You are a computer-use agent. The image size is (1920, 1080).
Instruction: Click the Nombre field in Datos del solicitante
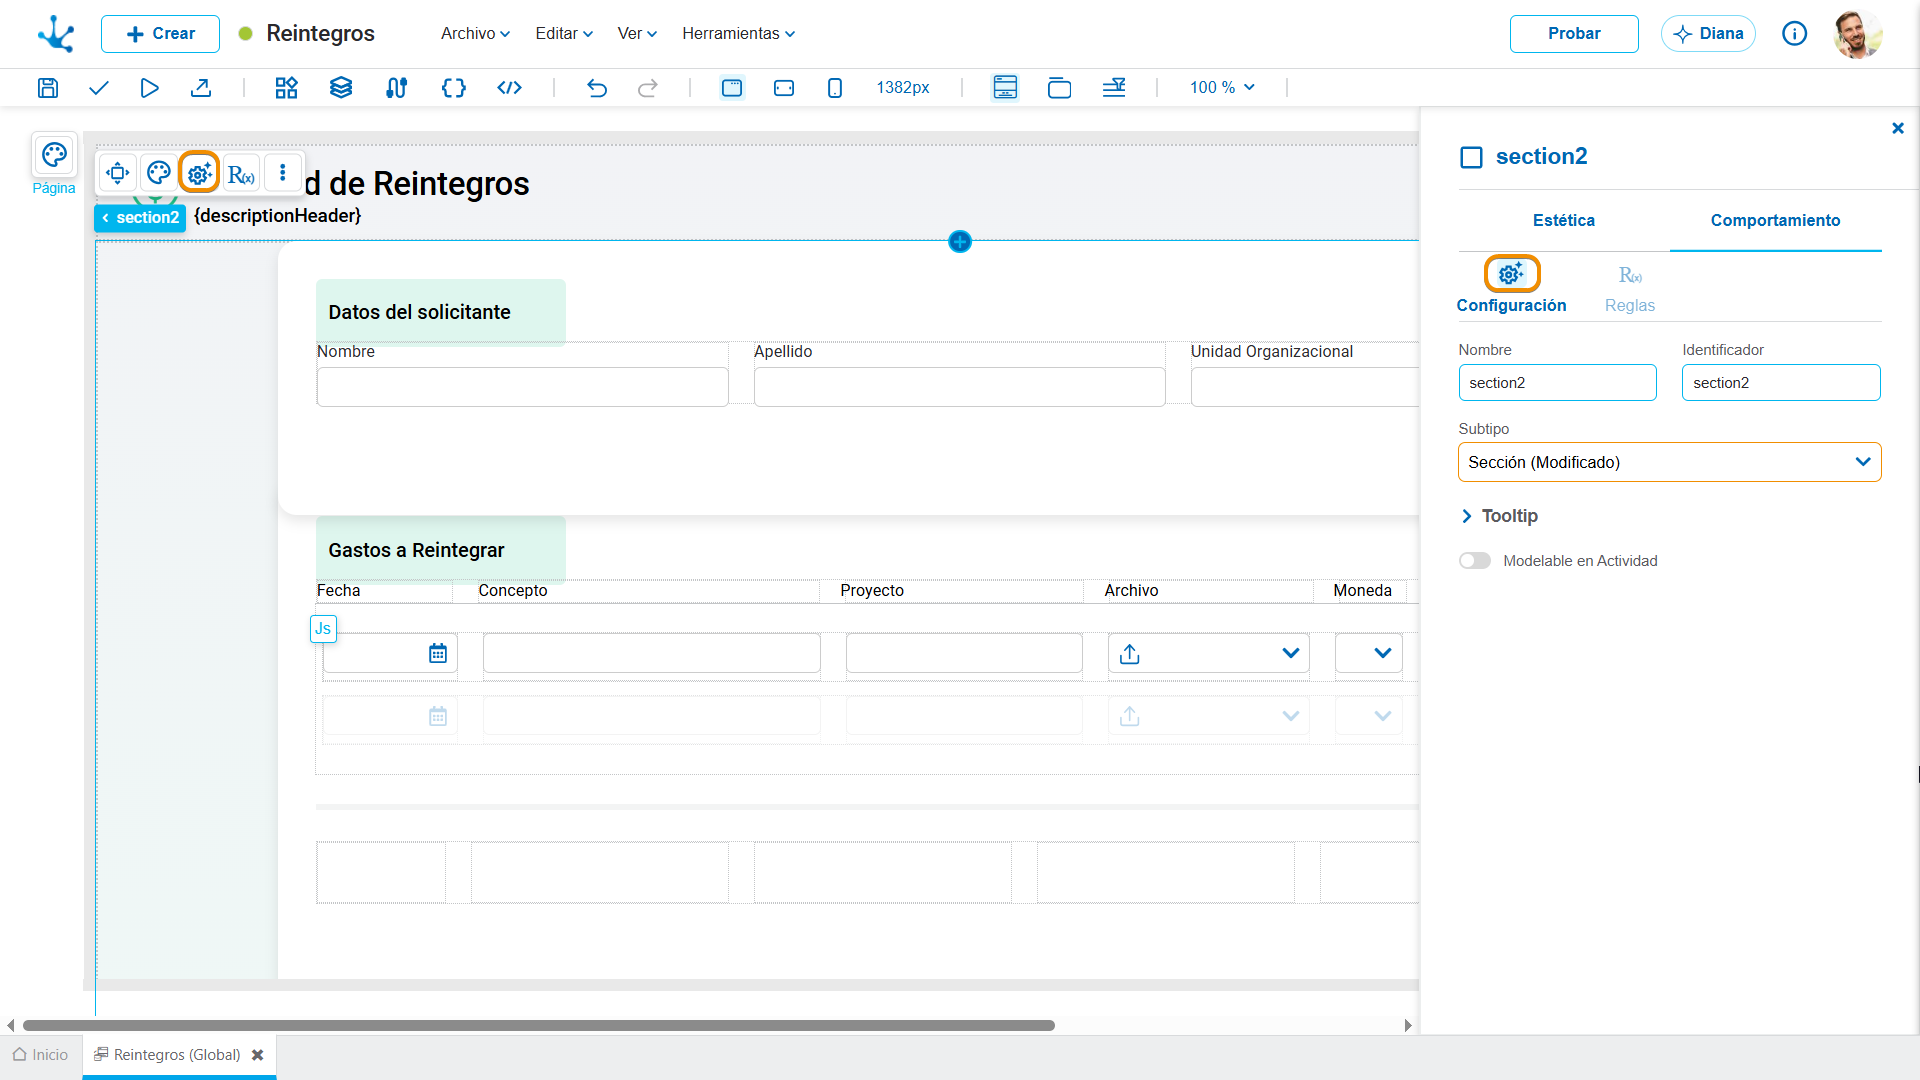click(x=522, y=387)
